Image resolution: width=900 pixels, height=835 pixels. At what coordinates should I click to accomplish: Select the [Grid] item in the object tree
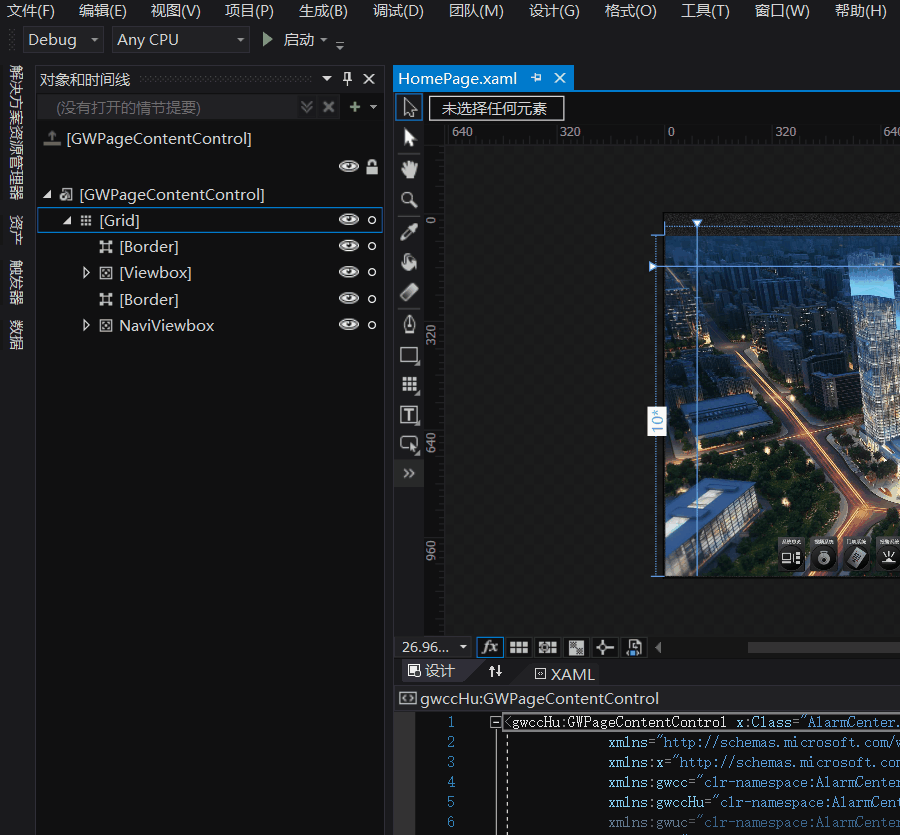(119, 220)
